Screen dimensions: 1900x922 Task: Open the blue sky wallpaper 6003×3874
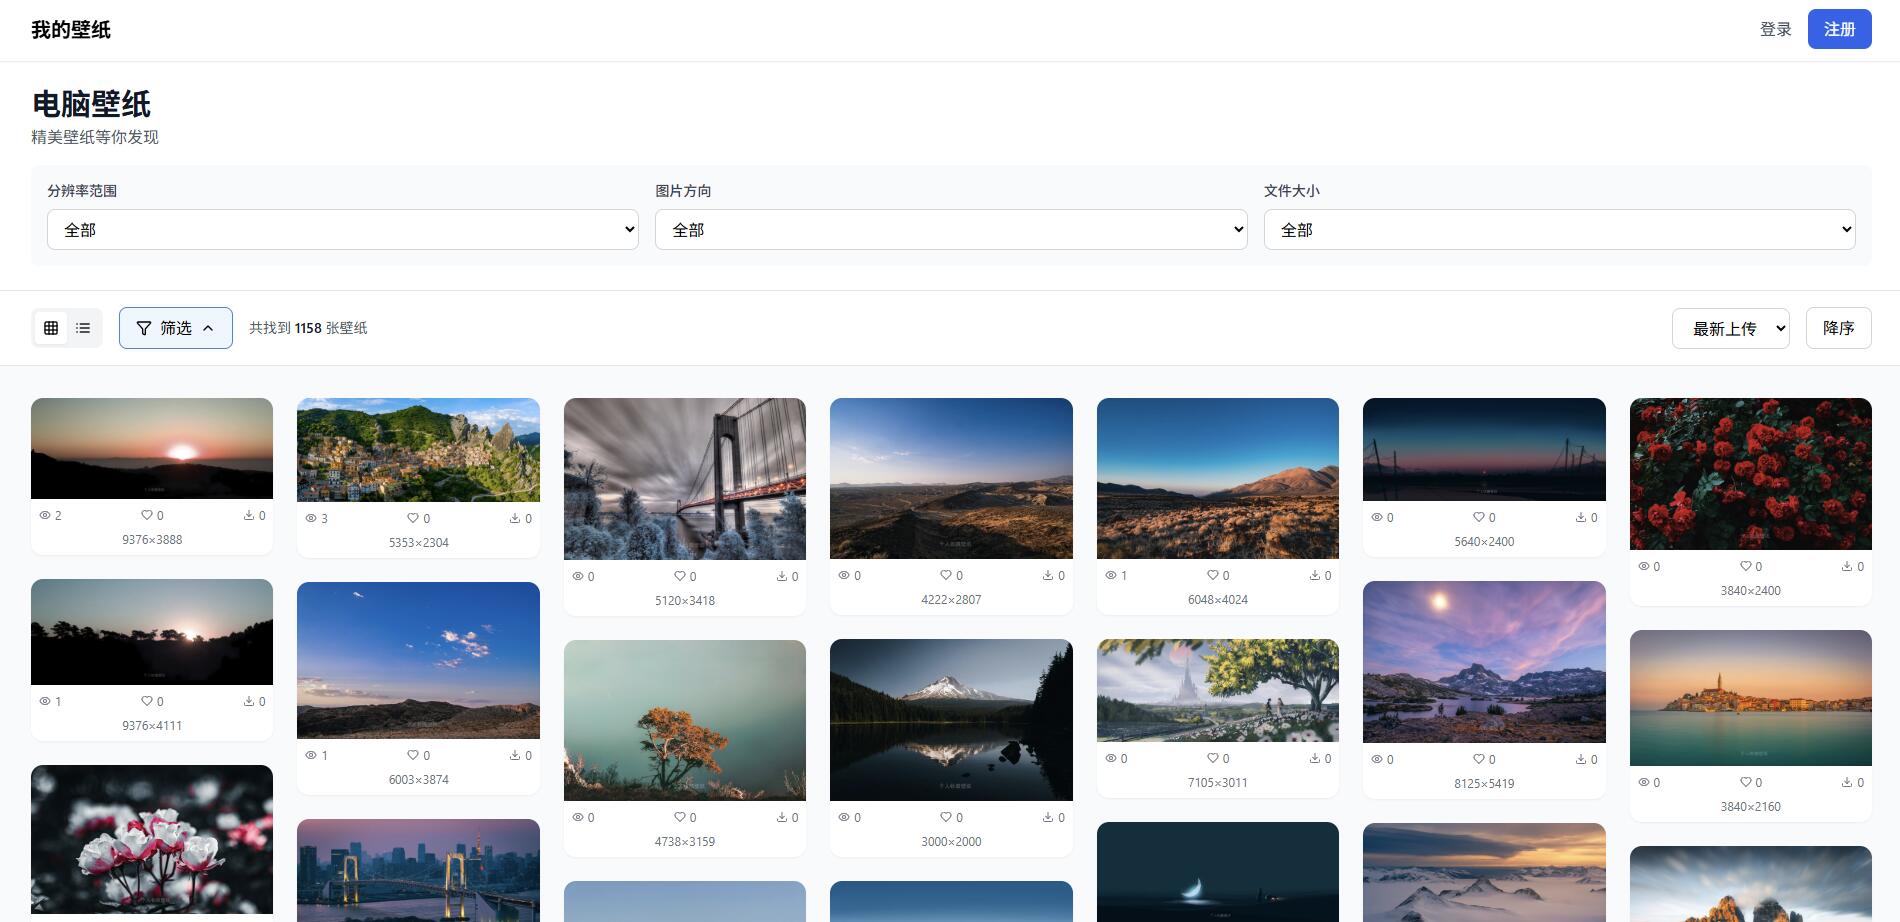(x=418, y=660)
